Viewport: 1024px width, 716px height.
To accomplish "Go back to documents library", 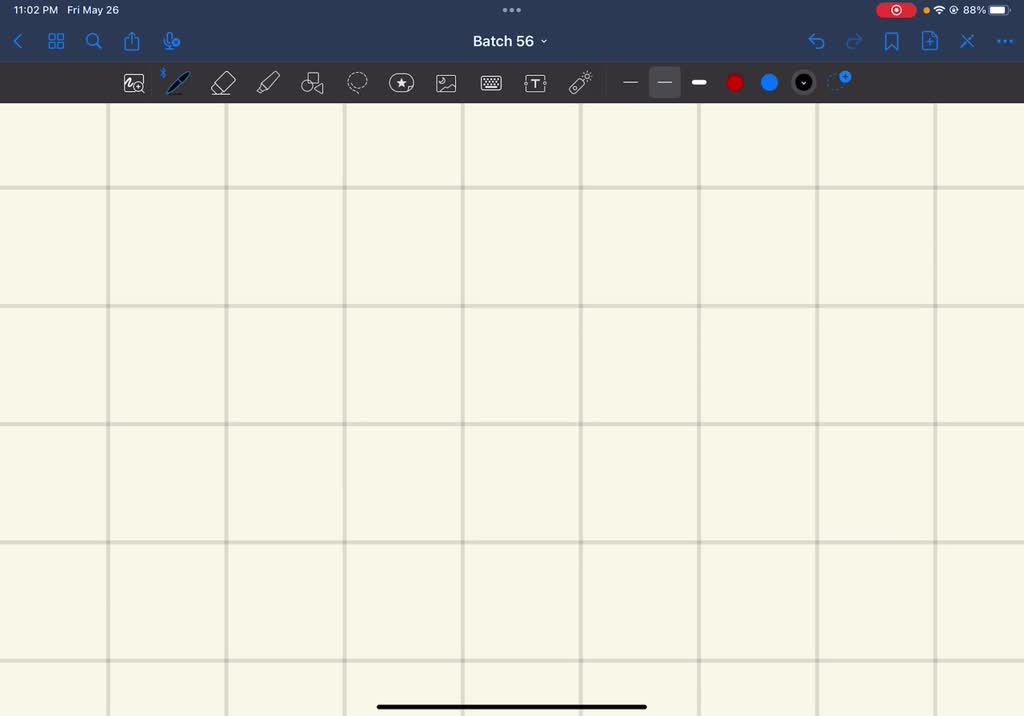I will click(18, 41).
